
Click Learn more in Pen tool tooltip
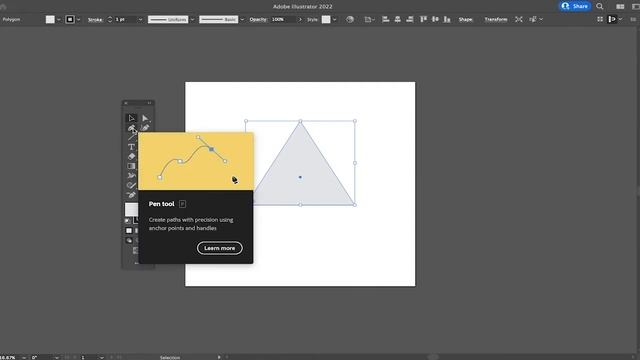click(x=220, y=248)
